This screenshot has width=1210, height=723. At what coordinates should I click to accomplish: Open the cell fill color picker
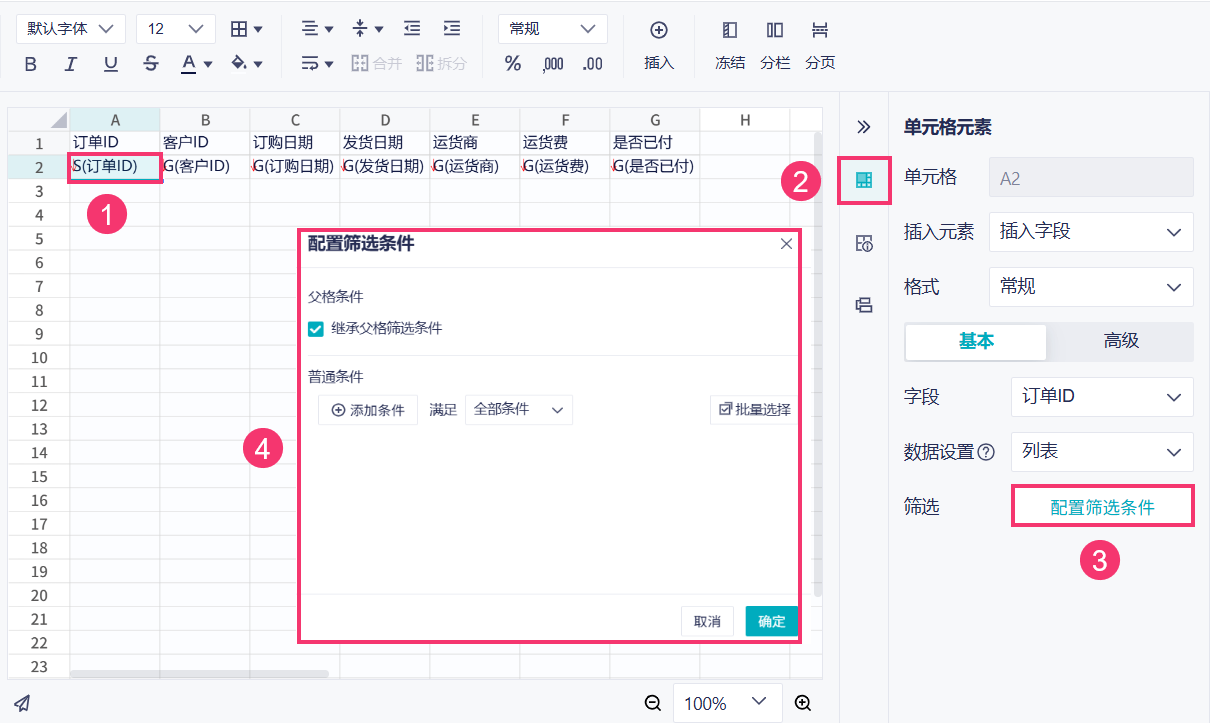pyautogui.click(x=246, y=64)
